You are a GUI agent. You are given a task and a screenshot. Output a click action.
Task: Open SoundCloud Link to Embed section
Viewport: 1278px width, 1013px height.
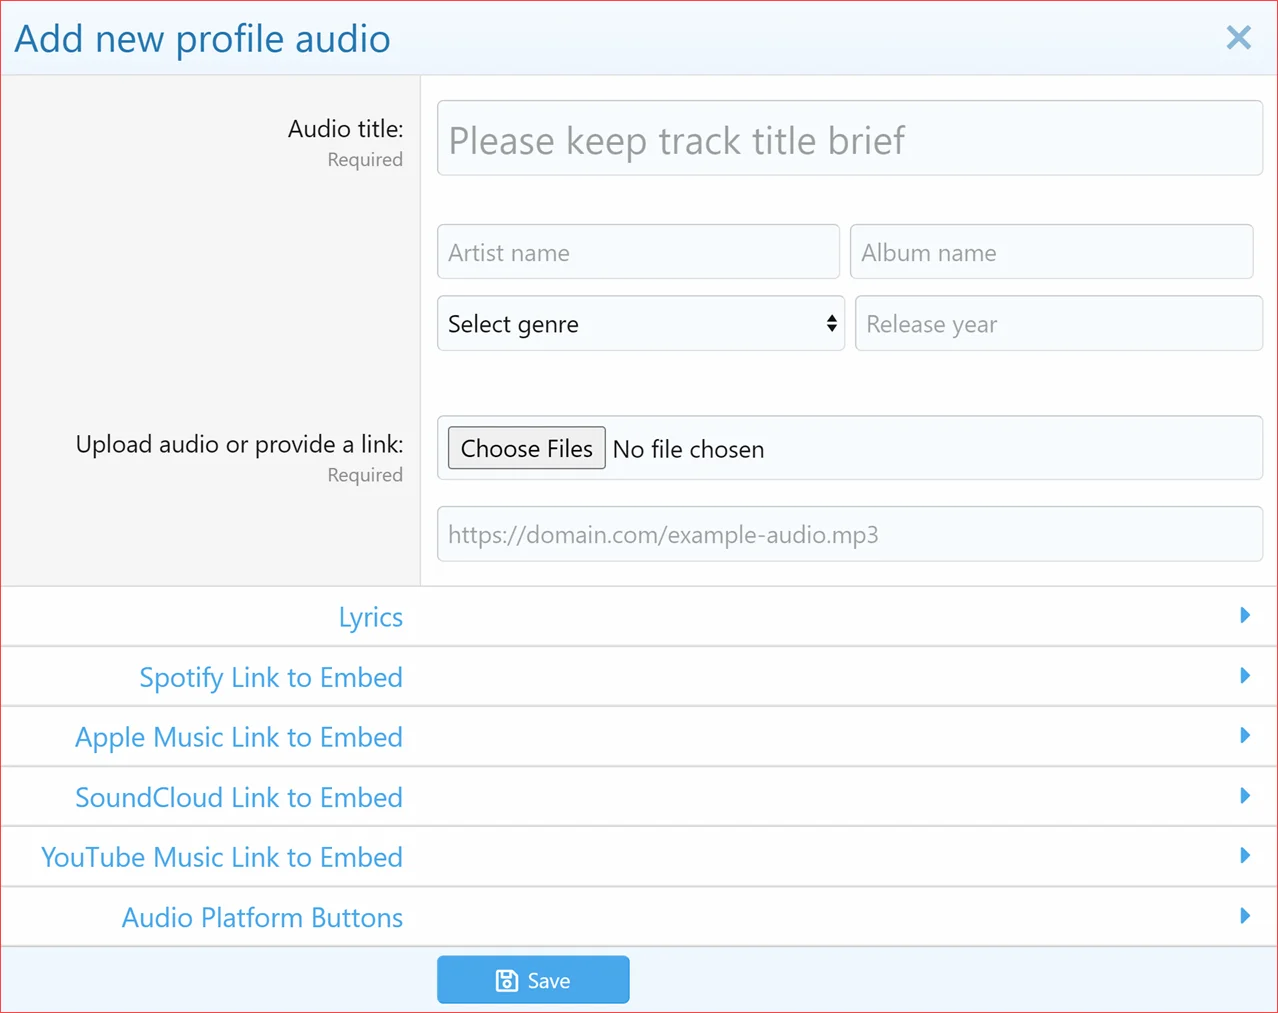(x=239, y=798)
